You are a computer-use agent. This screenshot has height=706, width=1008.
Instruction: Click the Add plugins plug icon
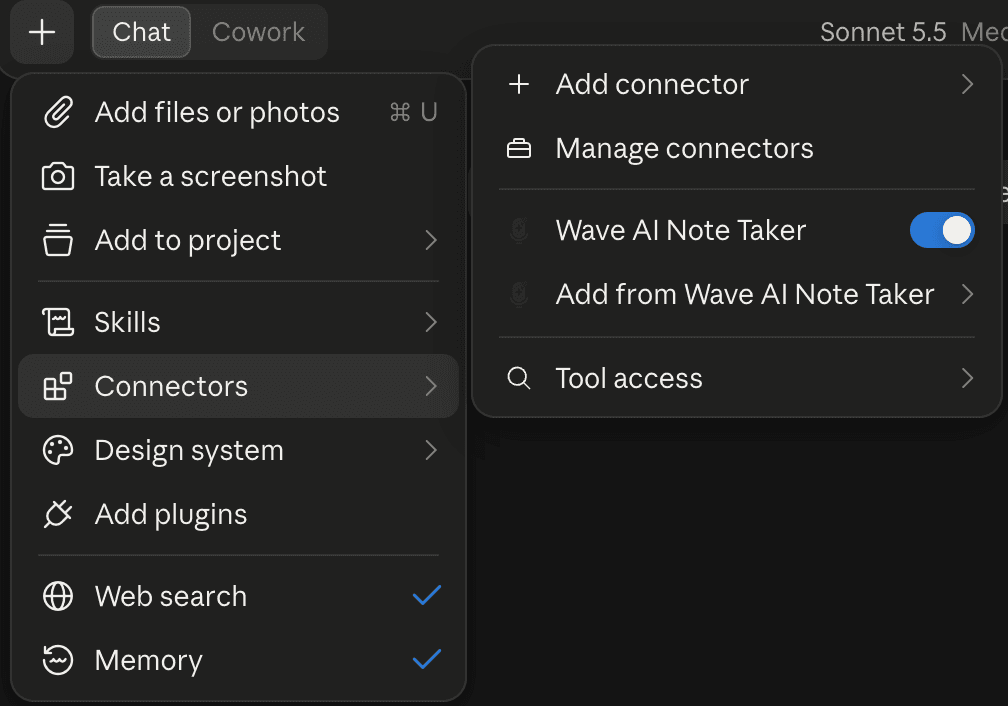click(x=58, y=514)
